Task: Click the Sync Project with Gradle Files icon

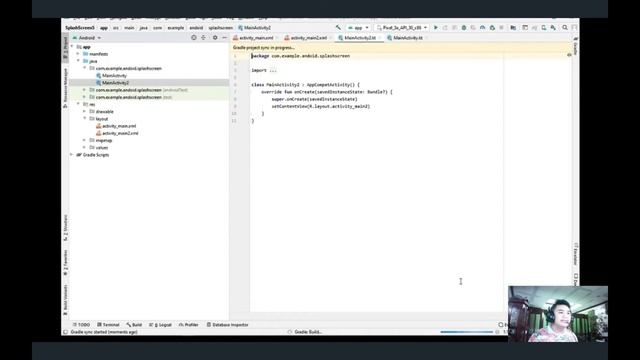Action: (534, 28)
